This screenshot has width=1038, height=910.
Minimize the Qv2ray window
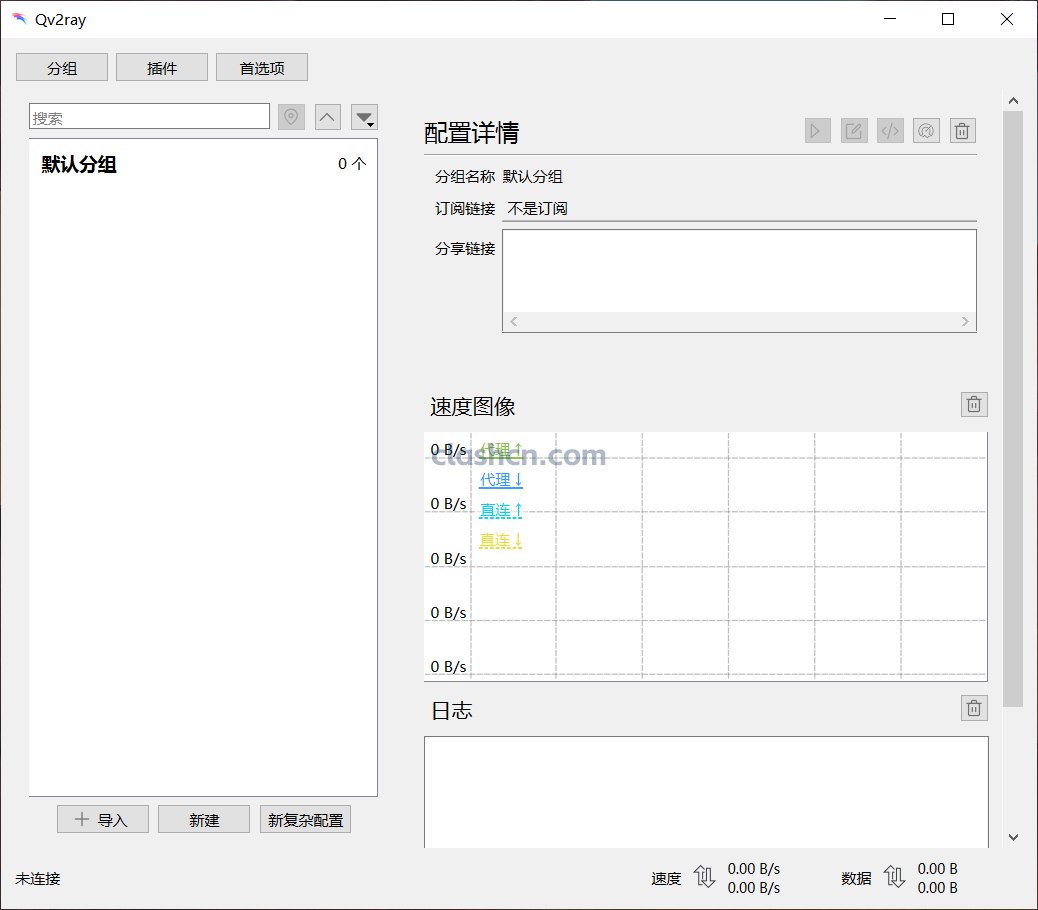[890, 19]
